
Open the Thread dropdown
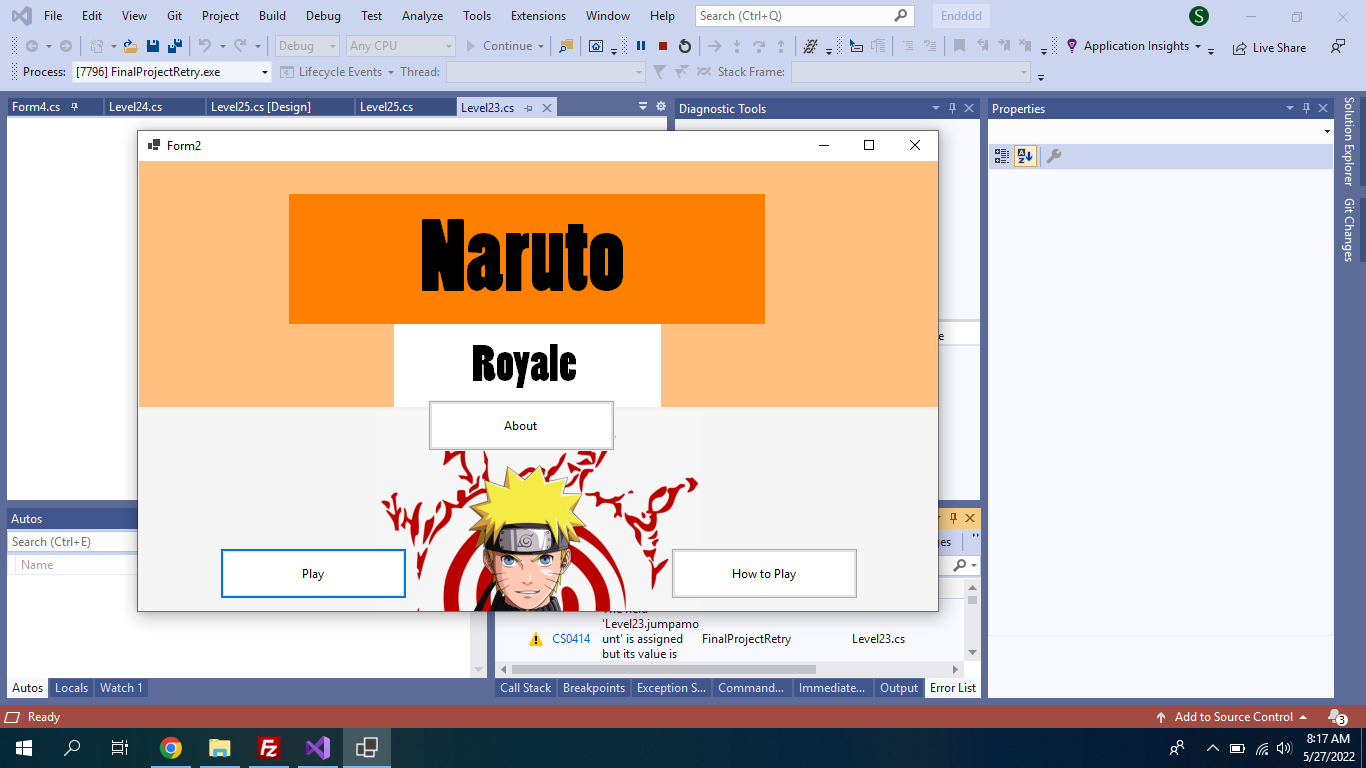pyautogui.click(x=546, y=72)
